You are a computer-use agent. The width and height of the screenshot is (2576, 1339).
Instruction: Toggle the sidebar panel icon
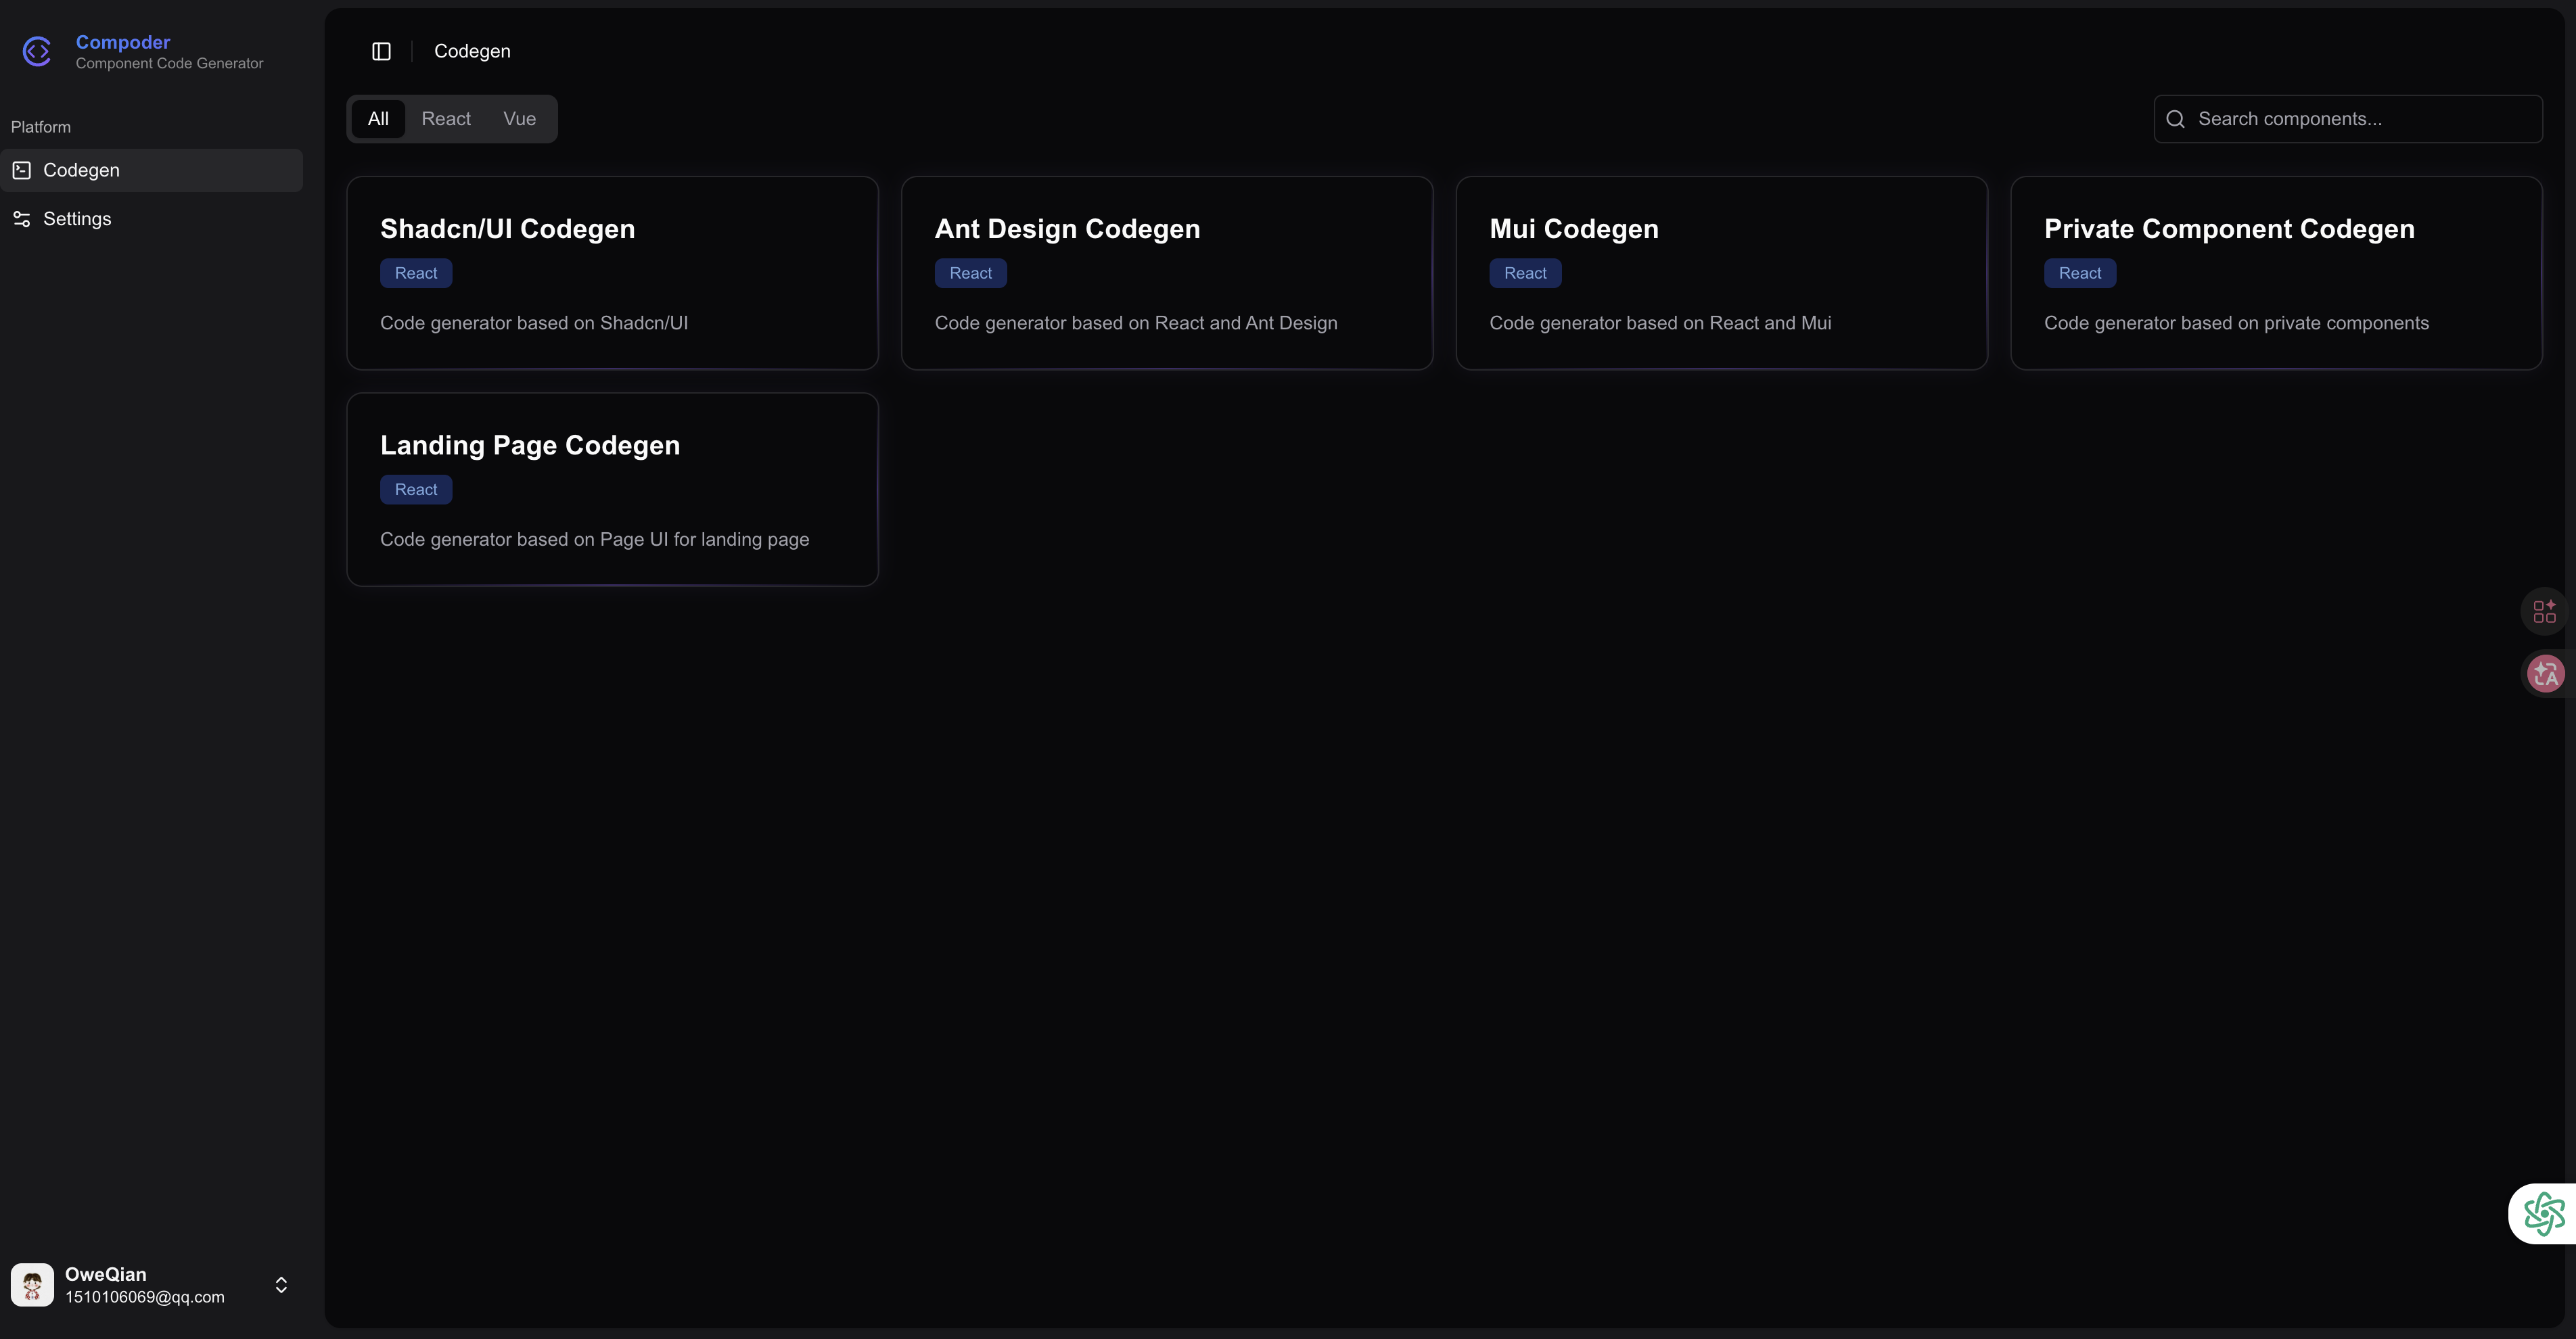(381, 51)
